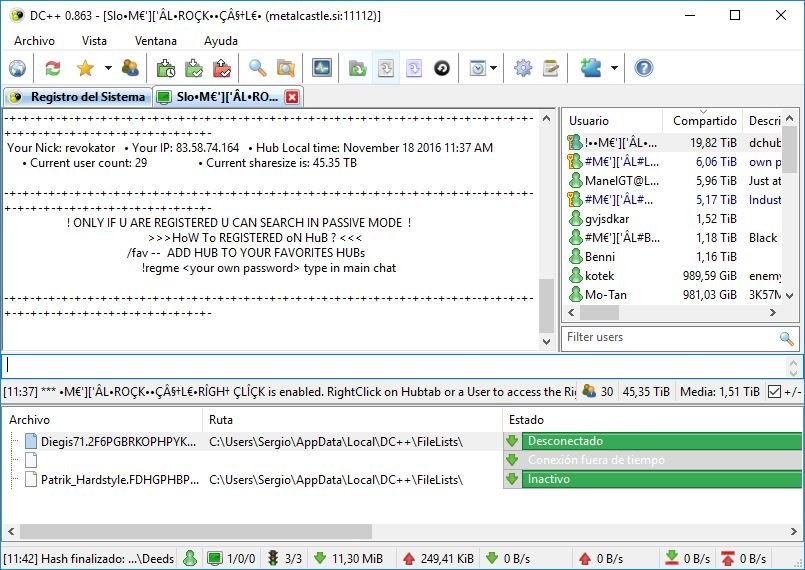Screen dimensions: 805x570
Task: Open Favorite Hubs star icon
Action: [x=85, y=68]
